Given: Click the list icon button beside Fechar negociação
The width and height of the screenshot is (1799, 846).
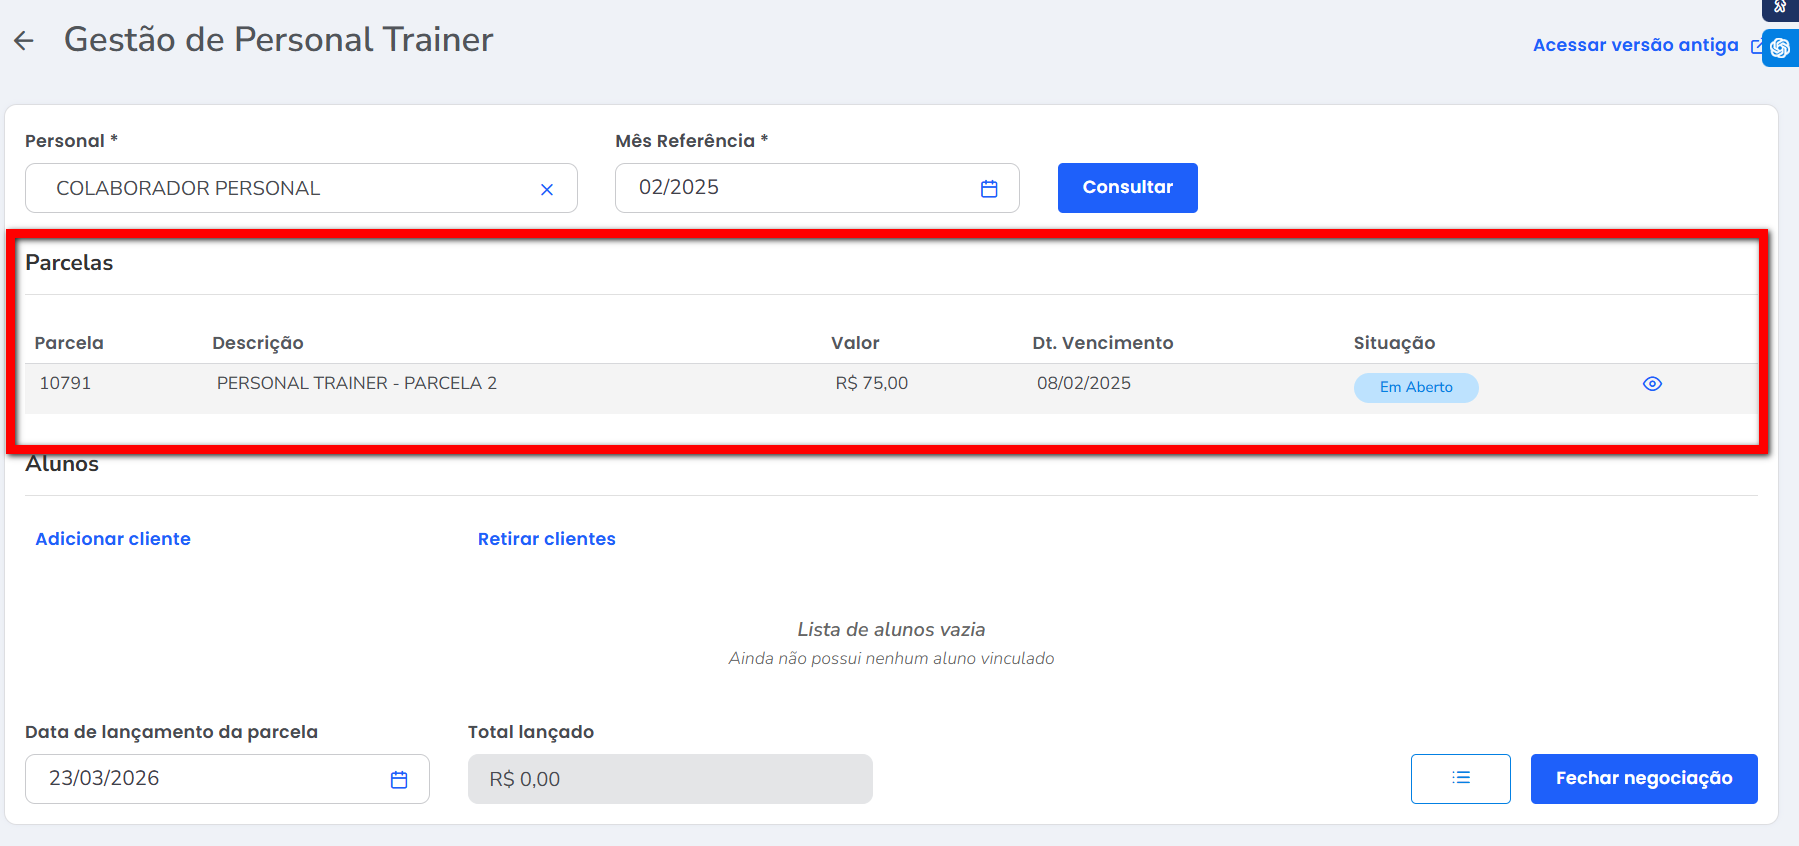Looking at the screenshot, I should [x=1460, y=778].
